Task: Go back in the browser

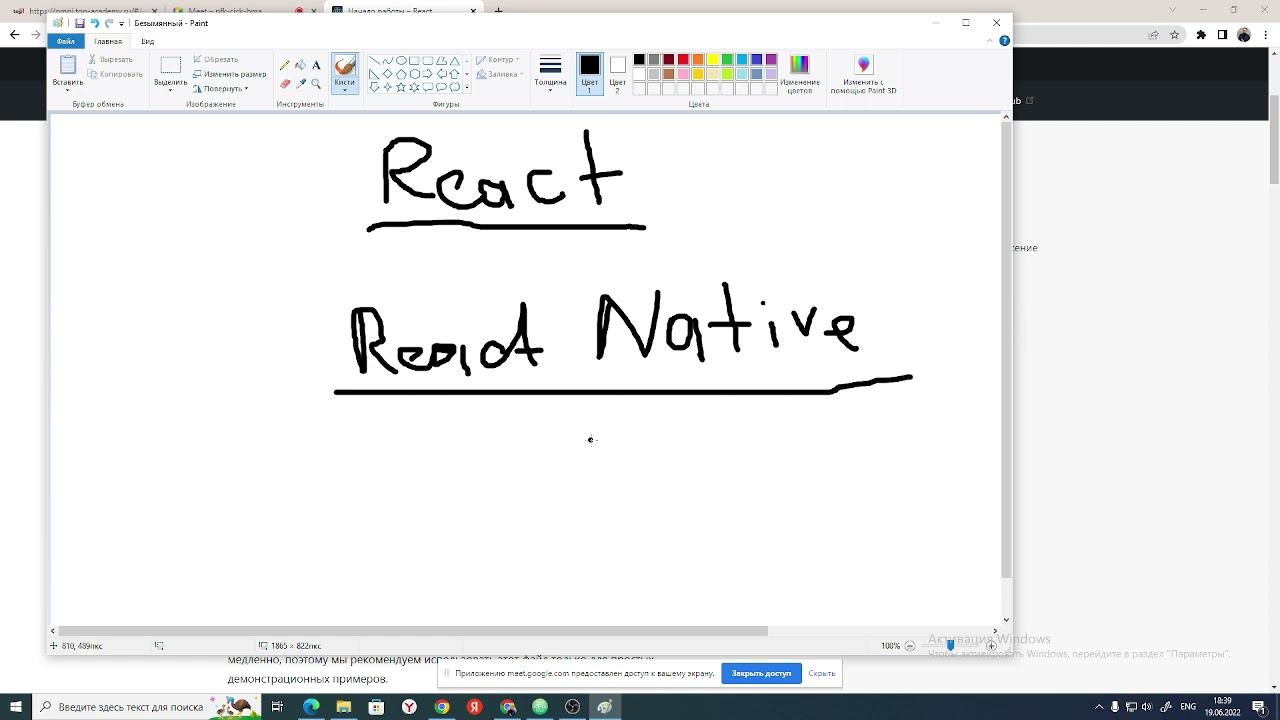Action: click(x=14, y=34)
